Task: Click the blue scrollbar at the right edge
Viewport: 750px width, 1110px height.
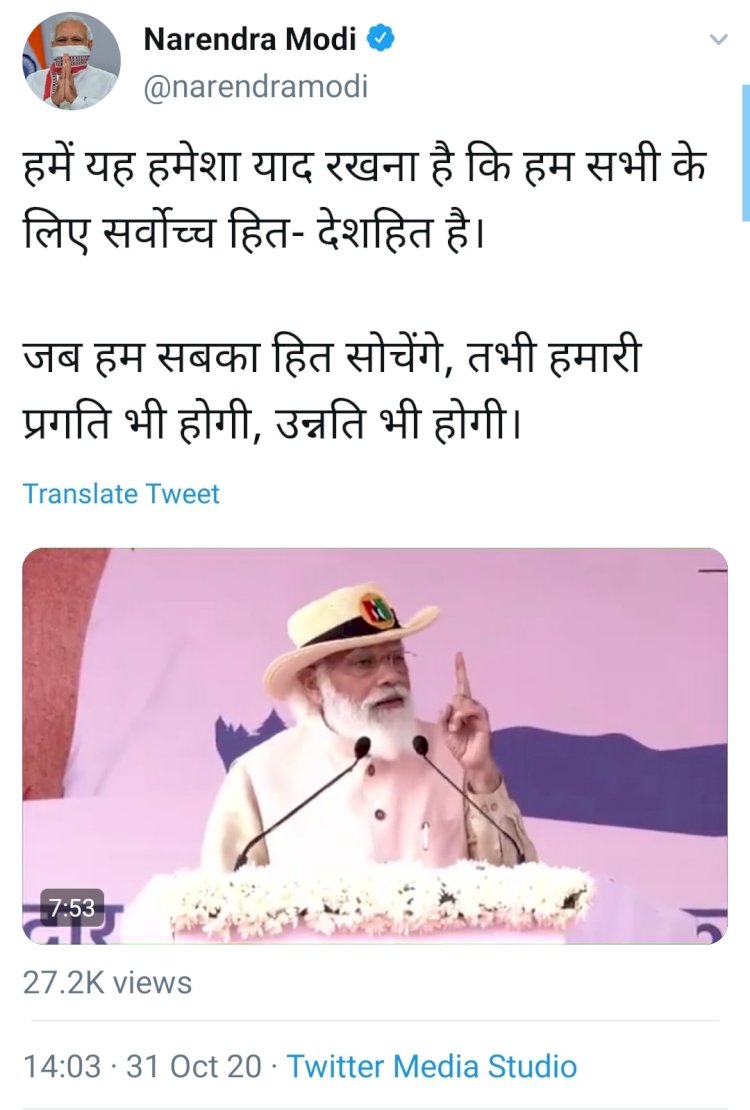Action: click(x=746, y=156)
